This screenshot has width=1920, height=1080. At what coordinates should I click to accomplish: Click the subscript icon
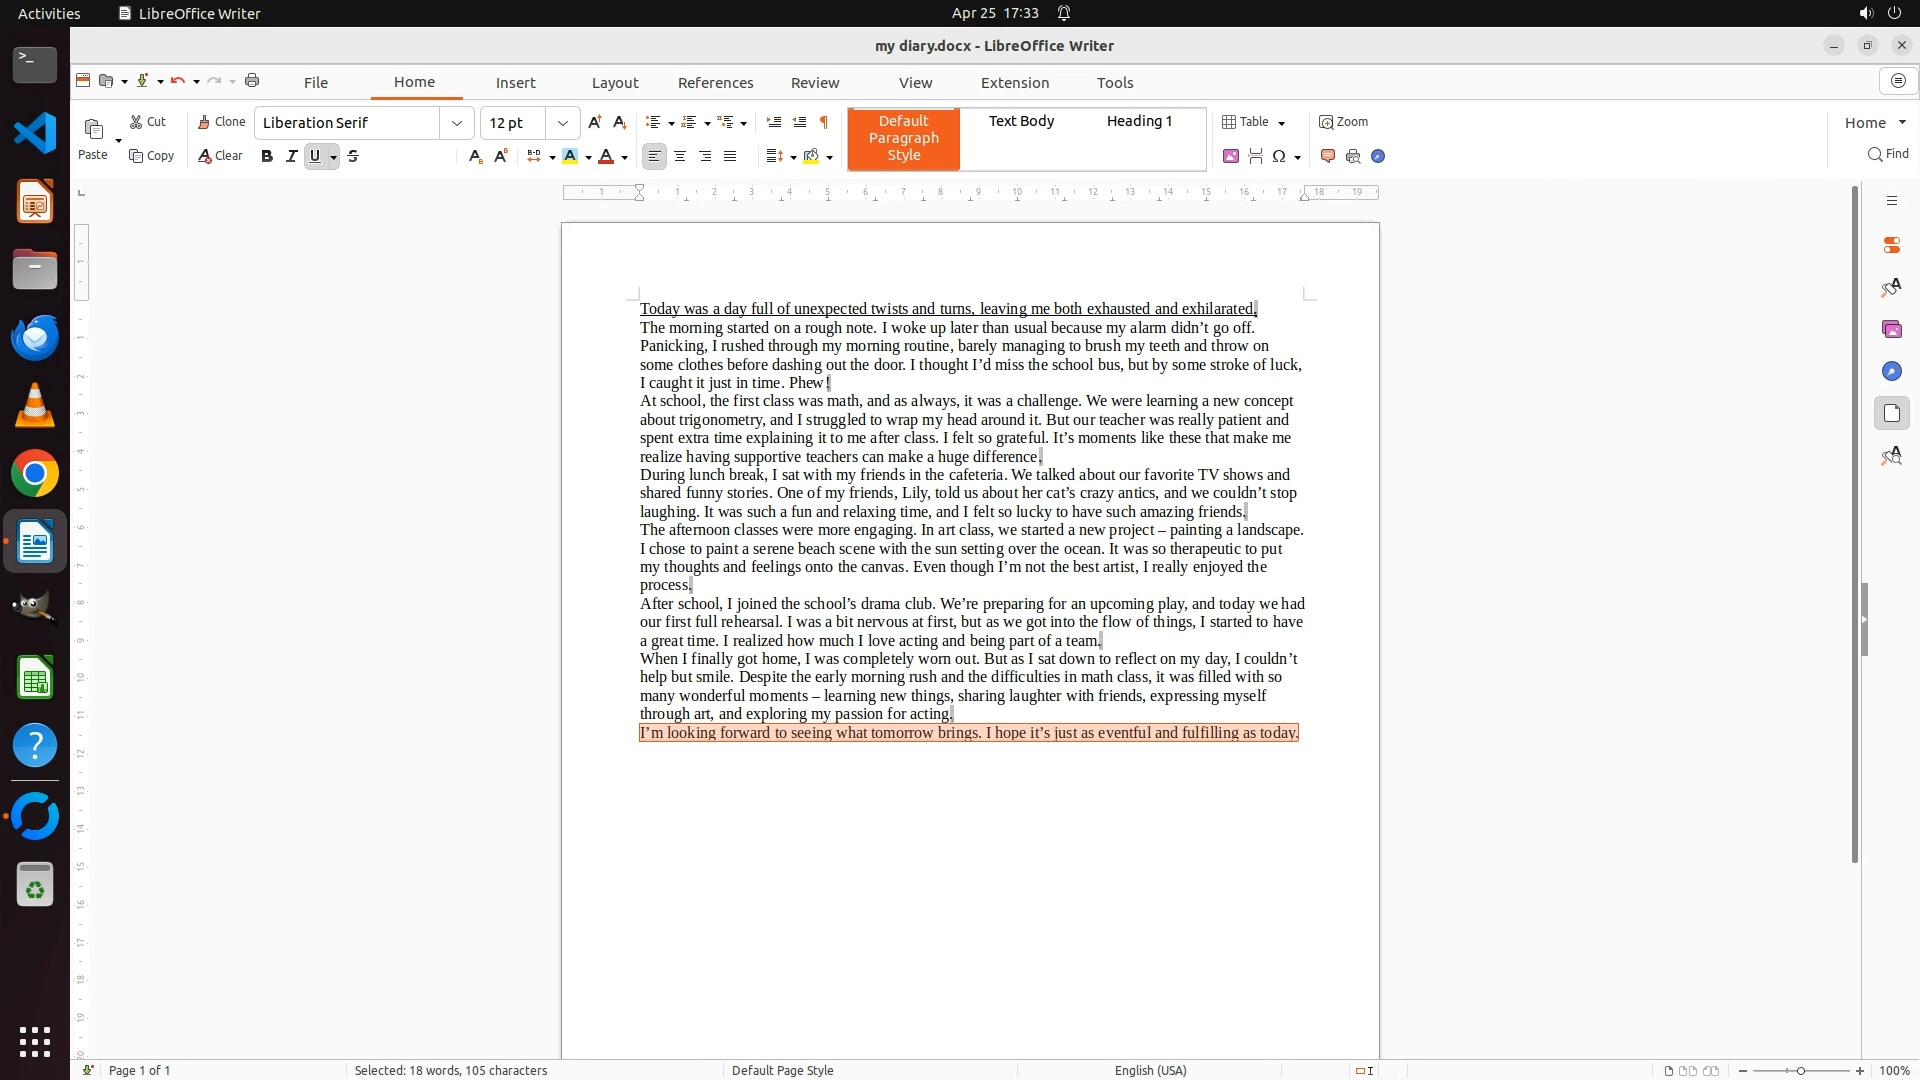coord(475,156)
